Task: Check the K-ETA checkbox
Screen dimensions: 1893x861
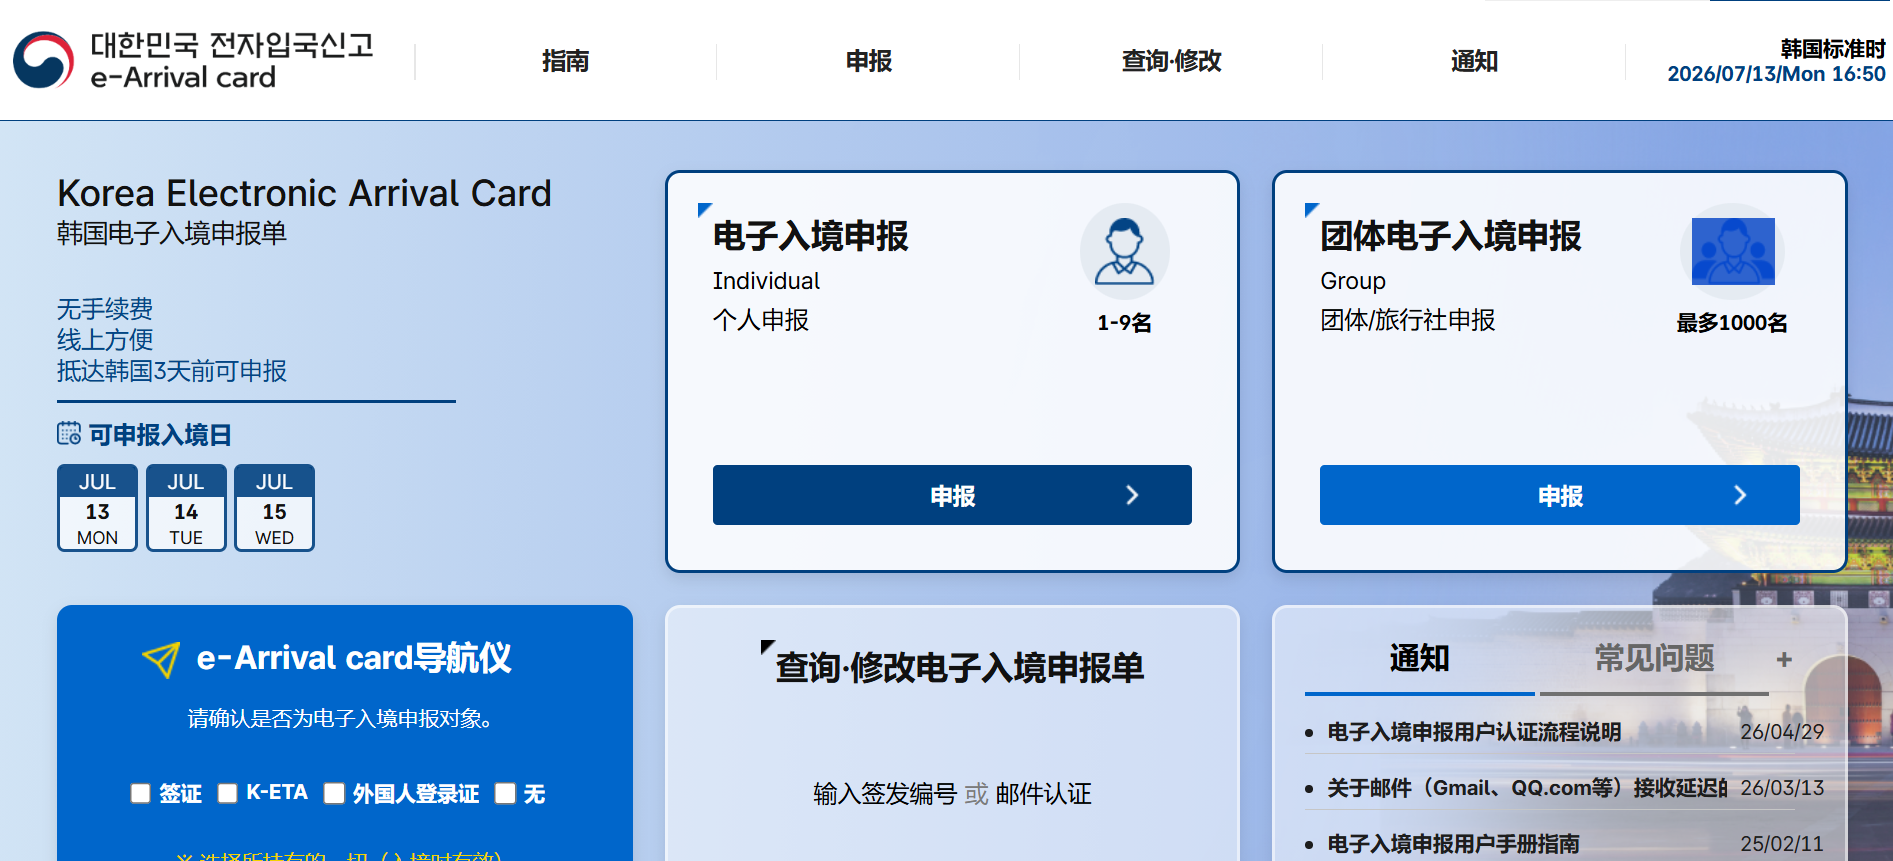Action: (x=228, y=793)
